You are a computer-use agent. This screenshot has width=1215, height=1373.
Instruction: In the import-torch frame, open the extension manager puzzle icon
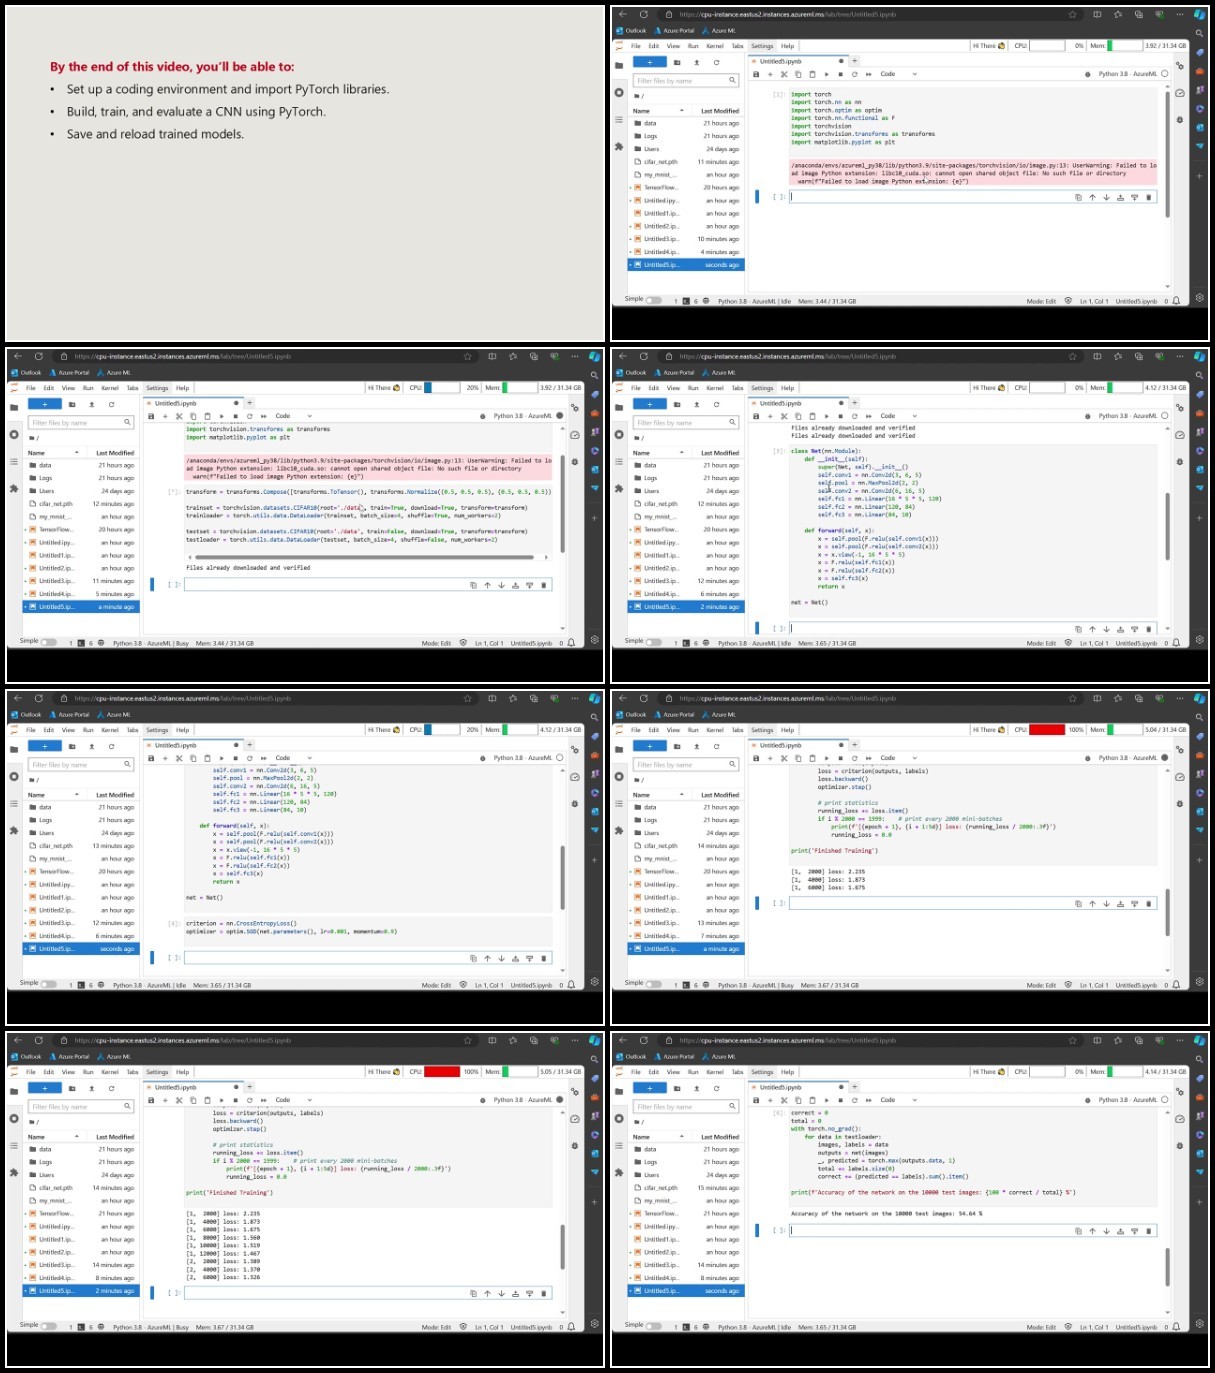point(619,146)
